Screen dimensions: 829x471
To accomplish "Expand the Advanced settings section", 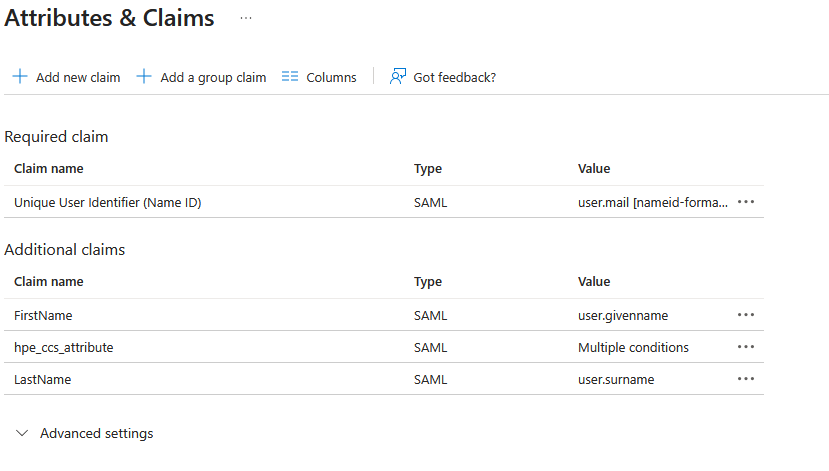I will coord(96,434).
